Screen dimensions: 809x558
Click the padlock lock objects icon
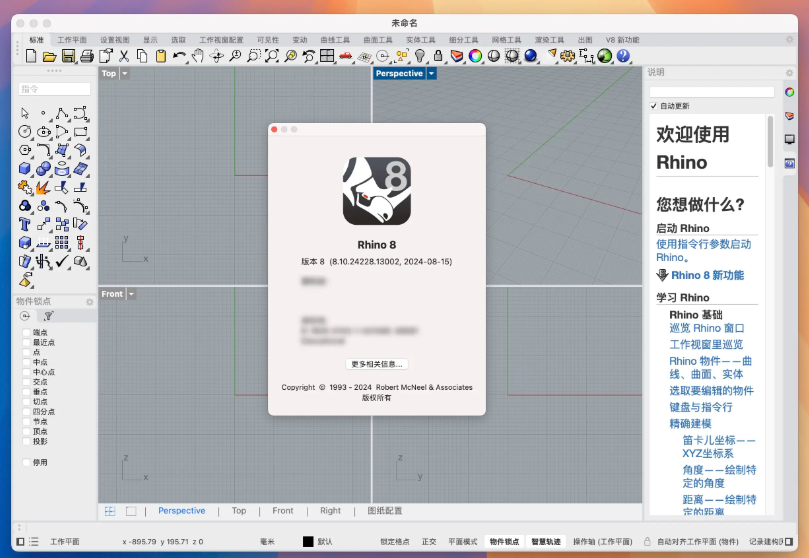click(x=438, y=56)
